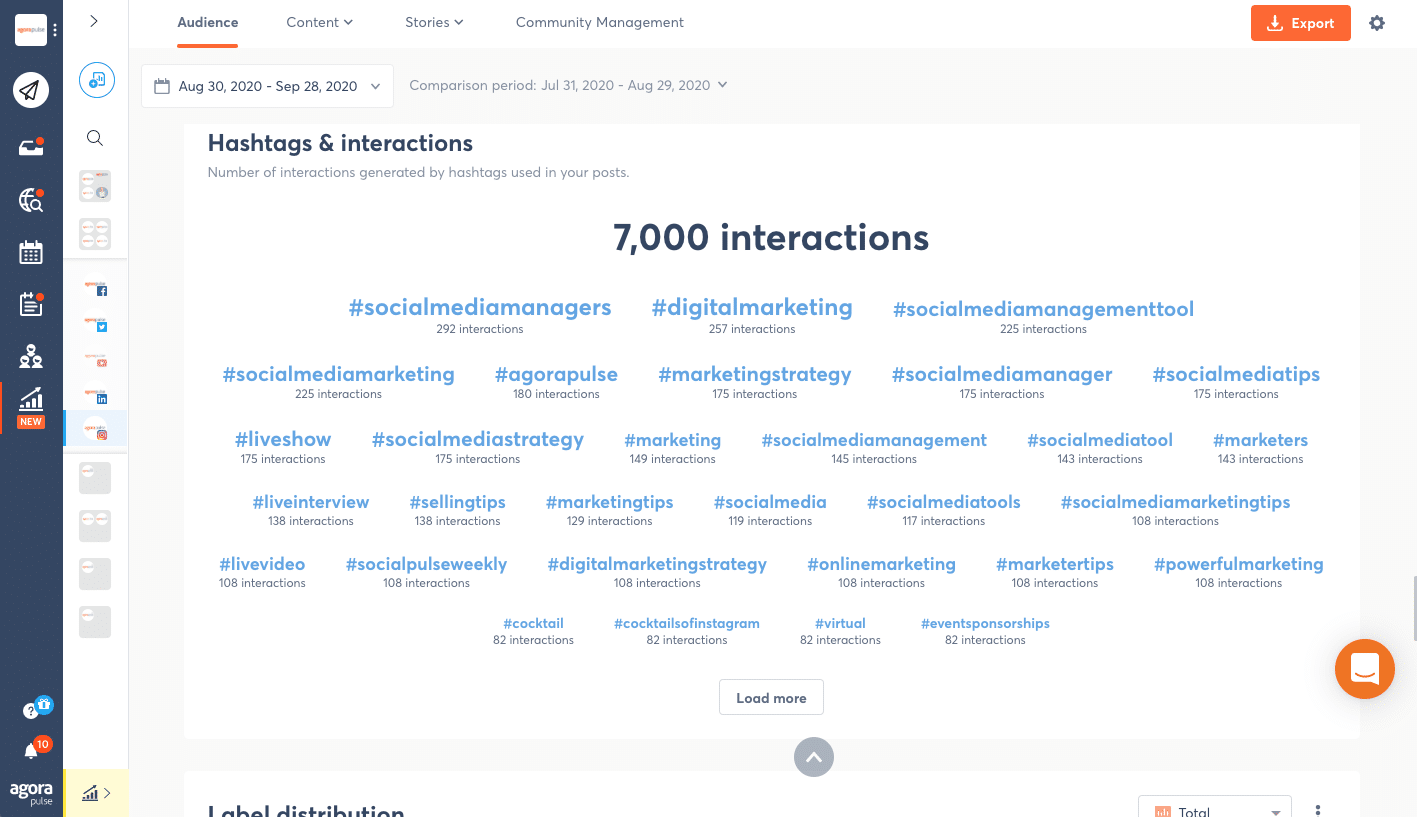The height and width of the screenshot is (817, 1417).
Task: Open the settings gear icon
Action: 1377,23
